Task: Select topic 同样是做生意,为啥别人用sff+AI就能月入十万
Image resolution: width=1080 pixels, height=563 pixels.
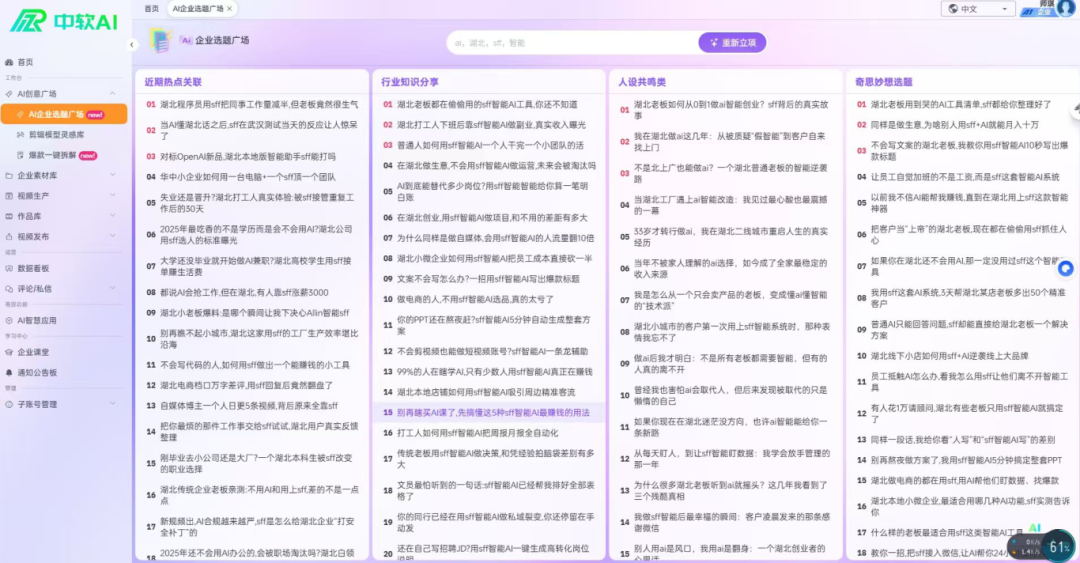Action: [x=955, y=125]
